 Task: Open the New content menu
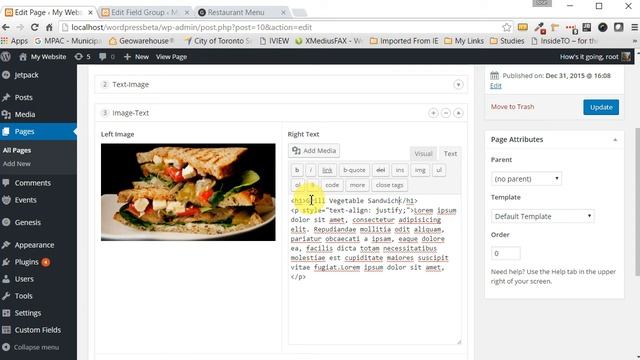[x=136, y=57]
